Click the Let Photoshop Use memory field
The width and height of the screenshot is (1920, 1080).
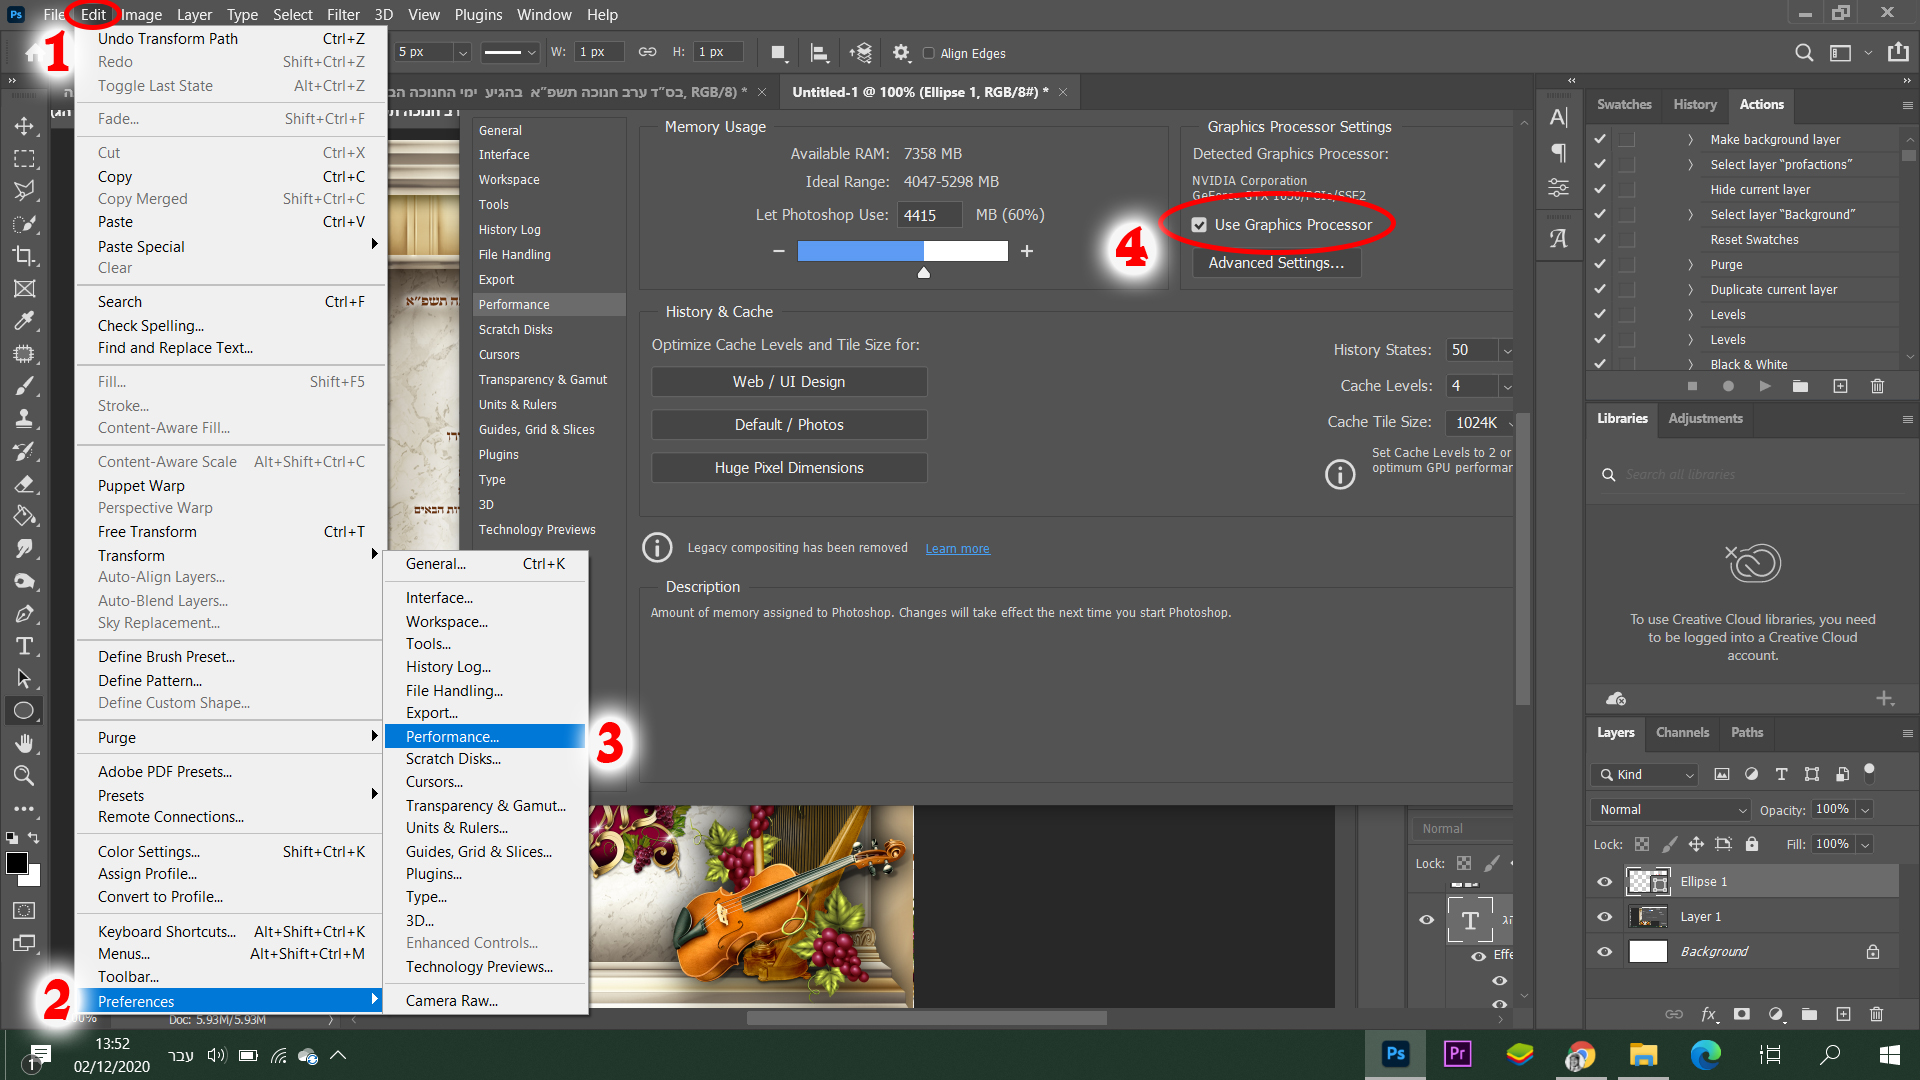[929, 215]
